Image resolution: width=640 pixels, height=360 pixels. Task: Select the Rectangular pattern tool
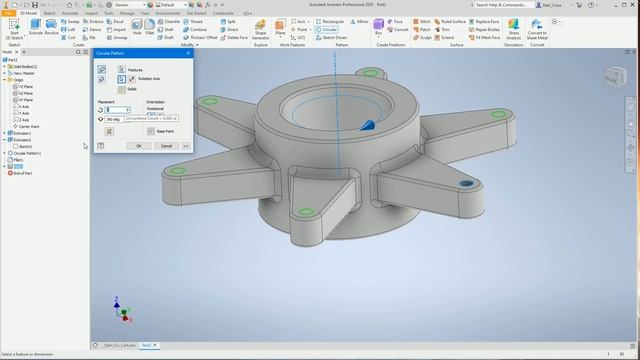pos(330,22)
